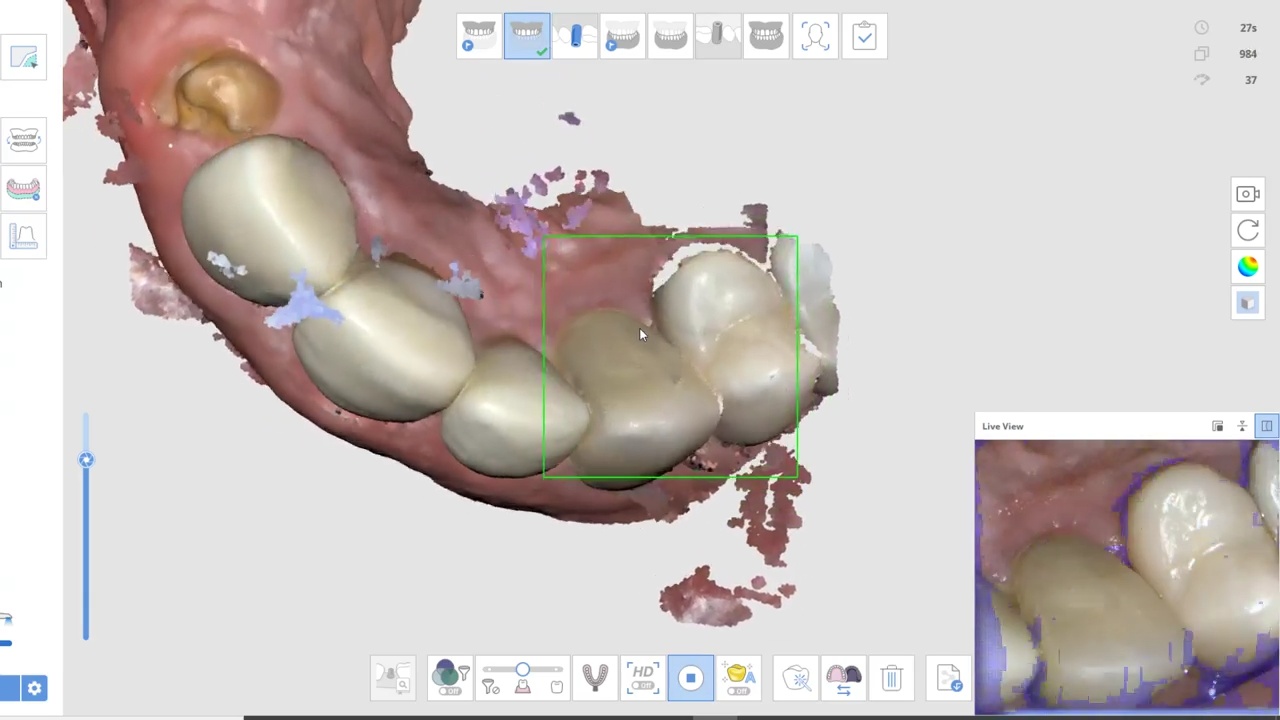Click the scan time clock icon
This screenshot has width=1280, height=720.
click(x=1202, y=28)
